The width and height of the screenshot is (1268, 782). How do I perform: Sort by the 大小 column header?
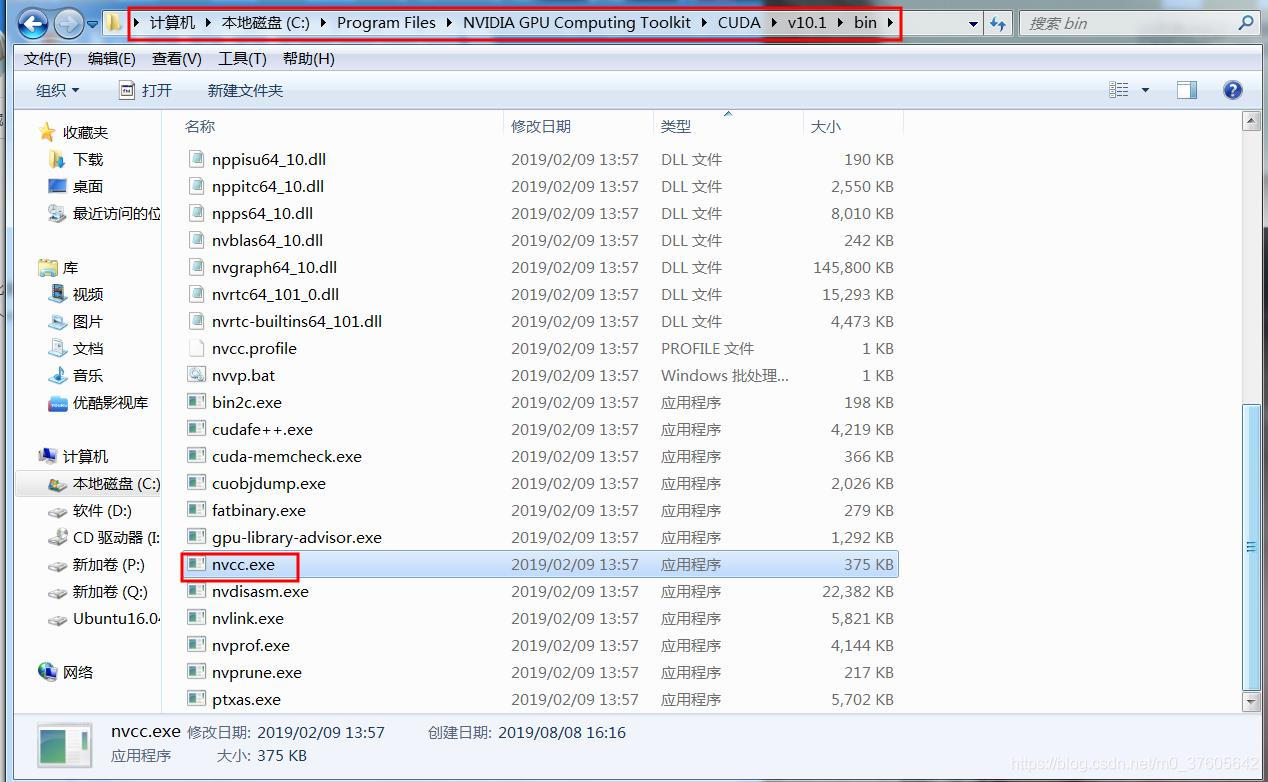tap(825, 126)
